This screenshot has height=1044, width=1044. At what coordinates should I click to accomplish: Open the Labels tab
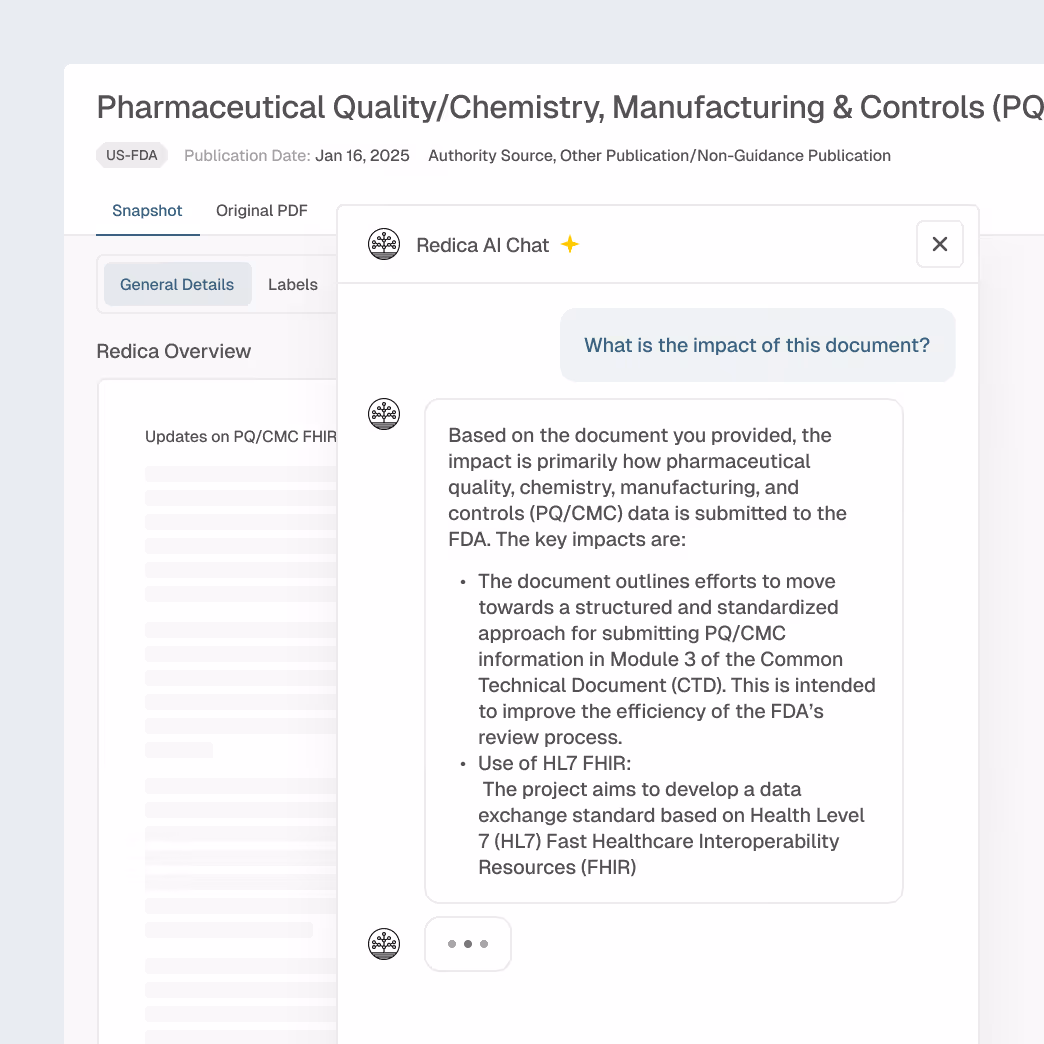(x=292, y=284)
